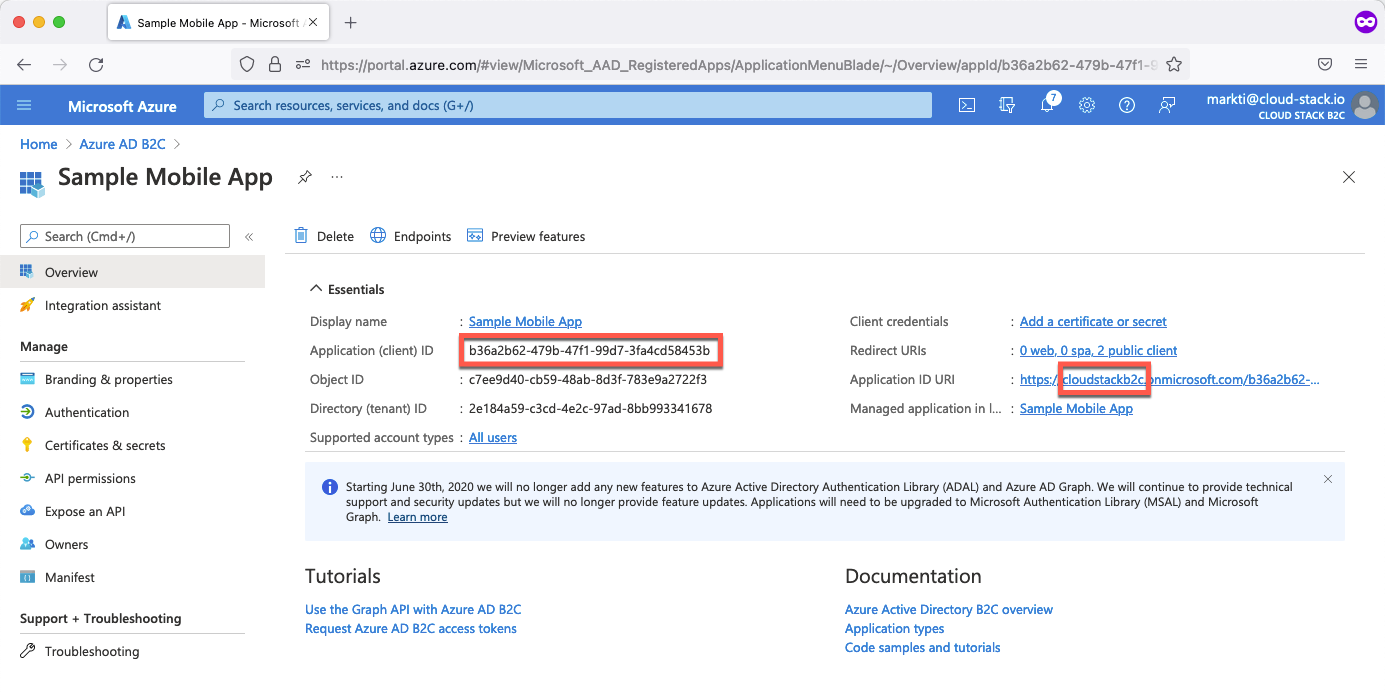Click the All users link
This screenshot has width=1385, height=693.
click(493, 437)
